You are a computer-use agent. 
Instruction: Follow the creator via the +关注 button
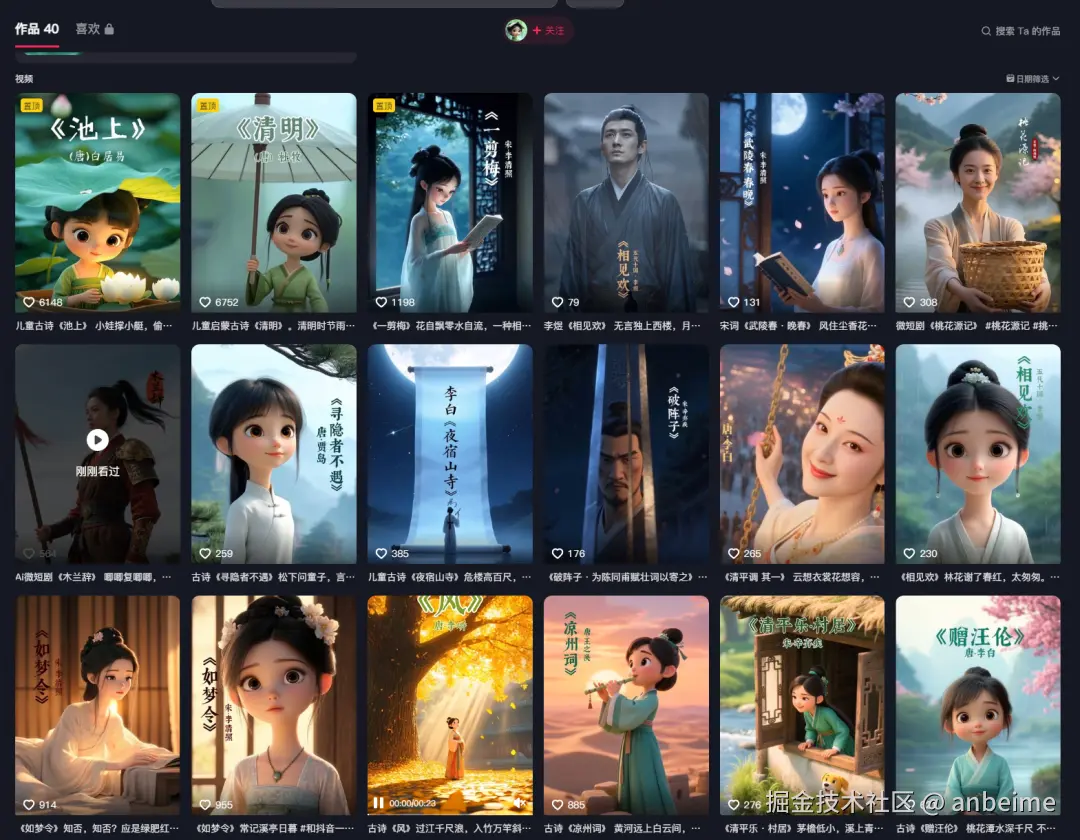(x=549, y=30)
